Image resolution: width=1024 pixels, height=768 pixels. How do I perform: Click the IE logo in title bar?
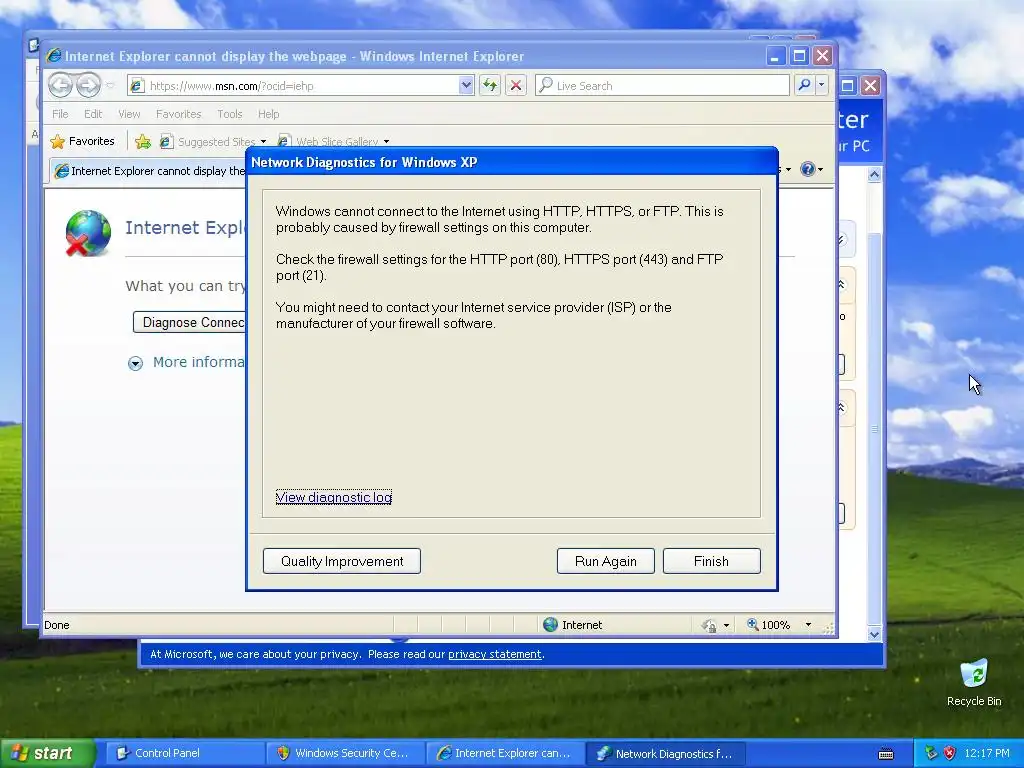click(54, 56)
